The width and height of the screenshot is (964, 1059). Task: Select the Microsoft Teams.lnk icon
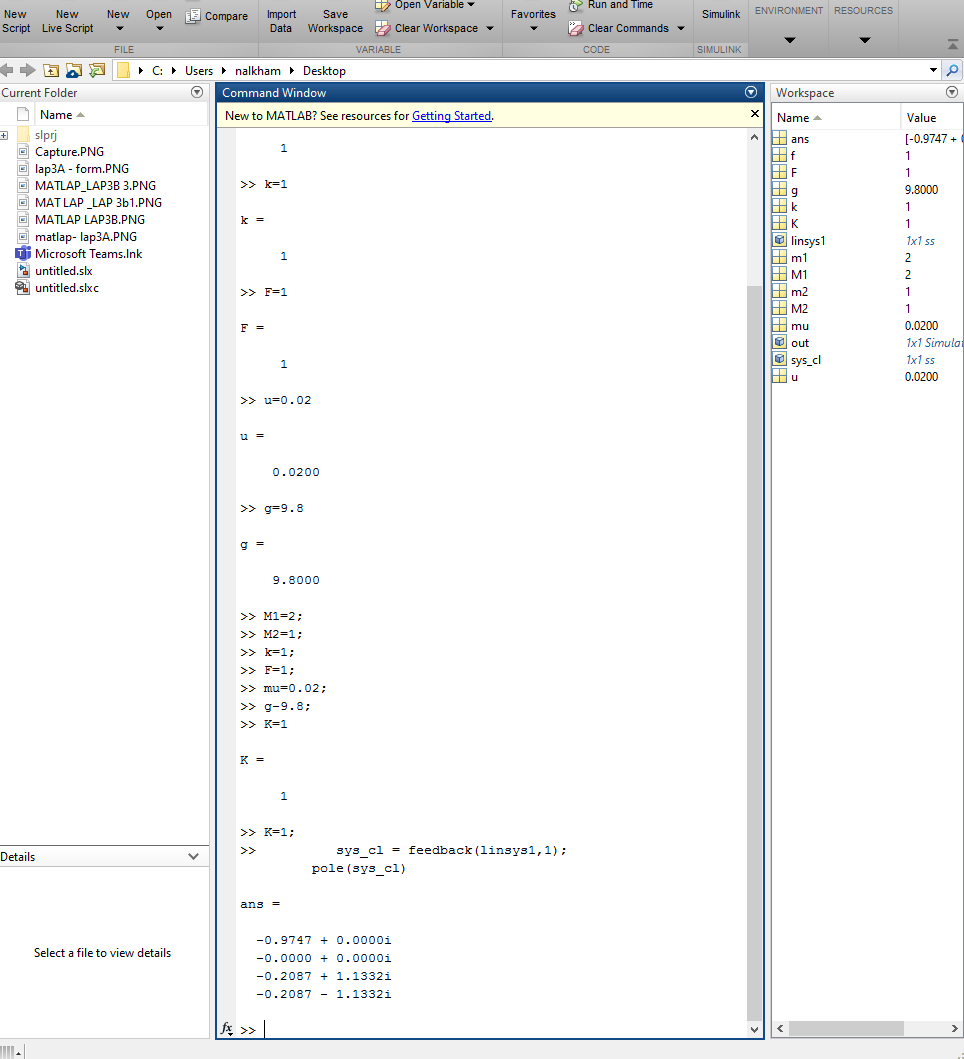point(23,254)
